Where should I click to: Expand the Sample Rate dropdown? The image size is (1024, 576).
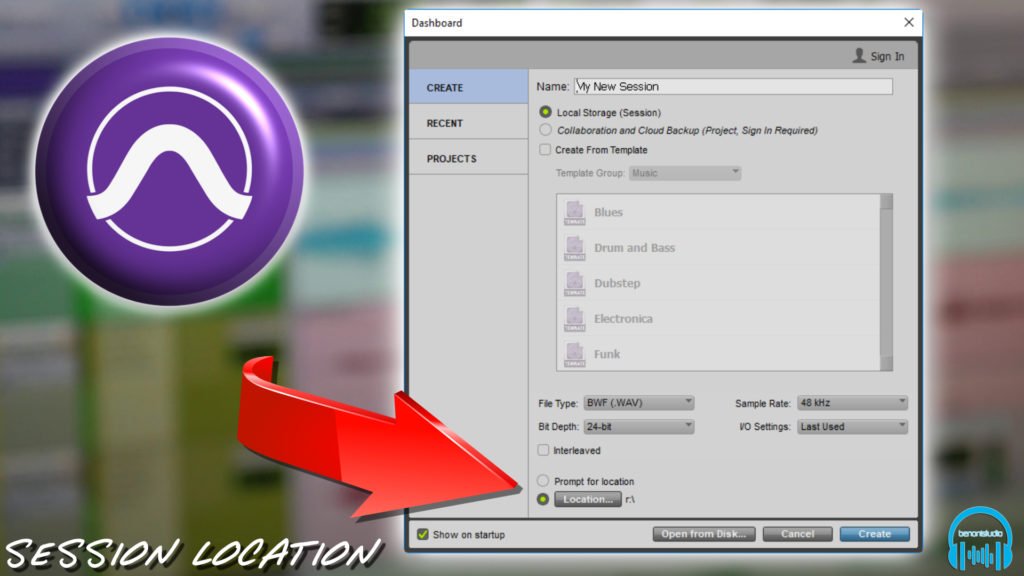click(852, 402)
